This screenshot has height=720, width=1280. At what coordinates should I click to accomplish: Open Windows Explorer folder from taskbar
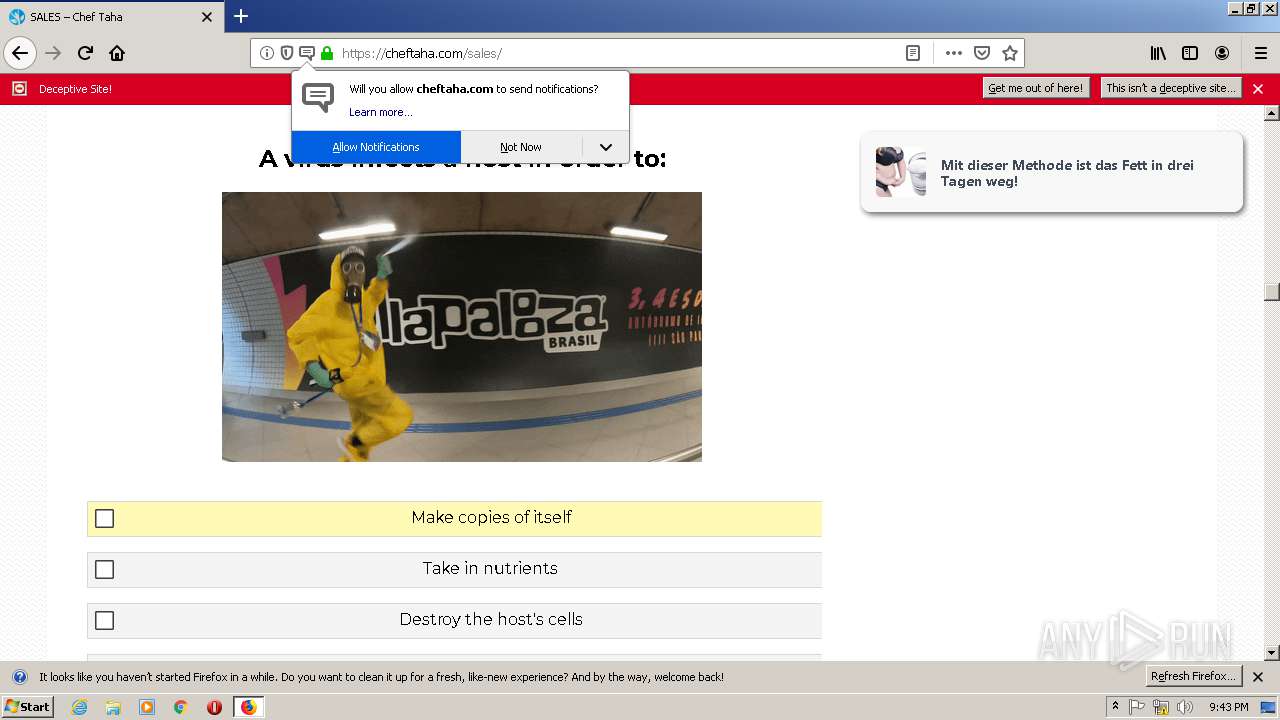[113, 707]
